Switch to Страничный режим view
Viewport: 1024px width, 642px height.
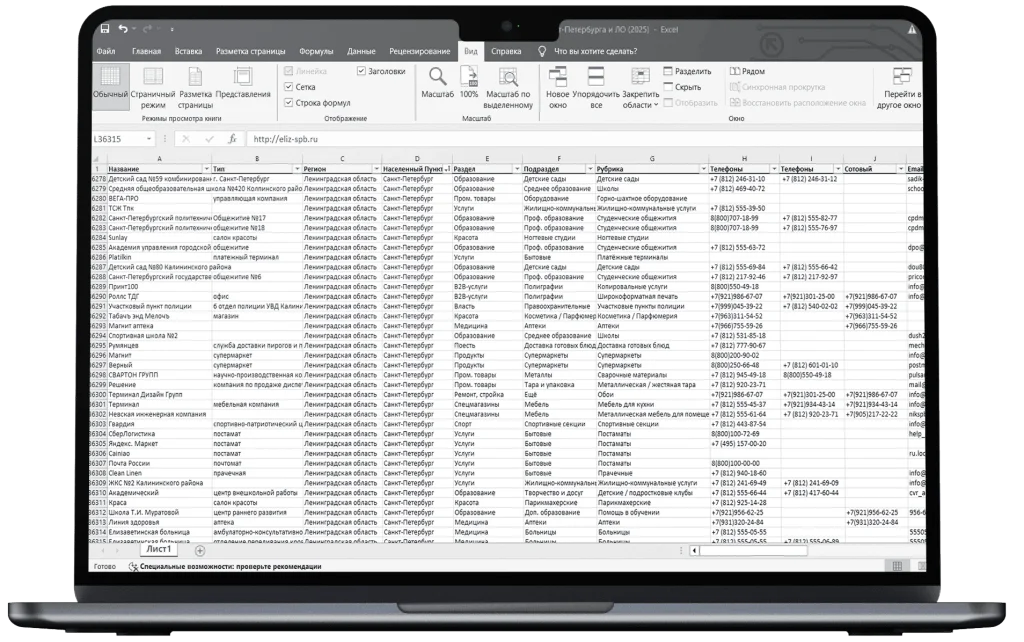click(153, 87)
